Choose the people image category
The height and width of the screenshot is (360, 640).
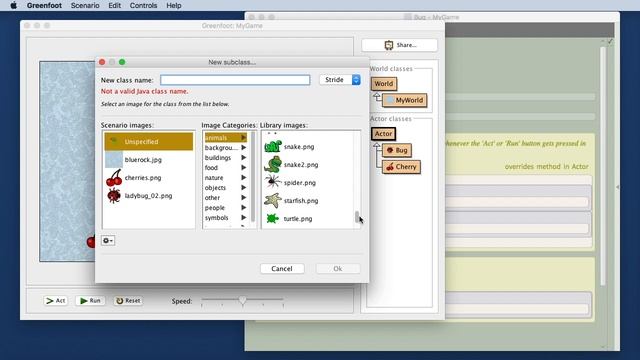(x=226, y=207)
